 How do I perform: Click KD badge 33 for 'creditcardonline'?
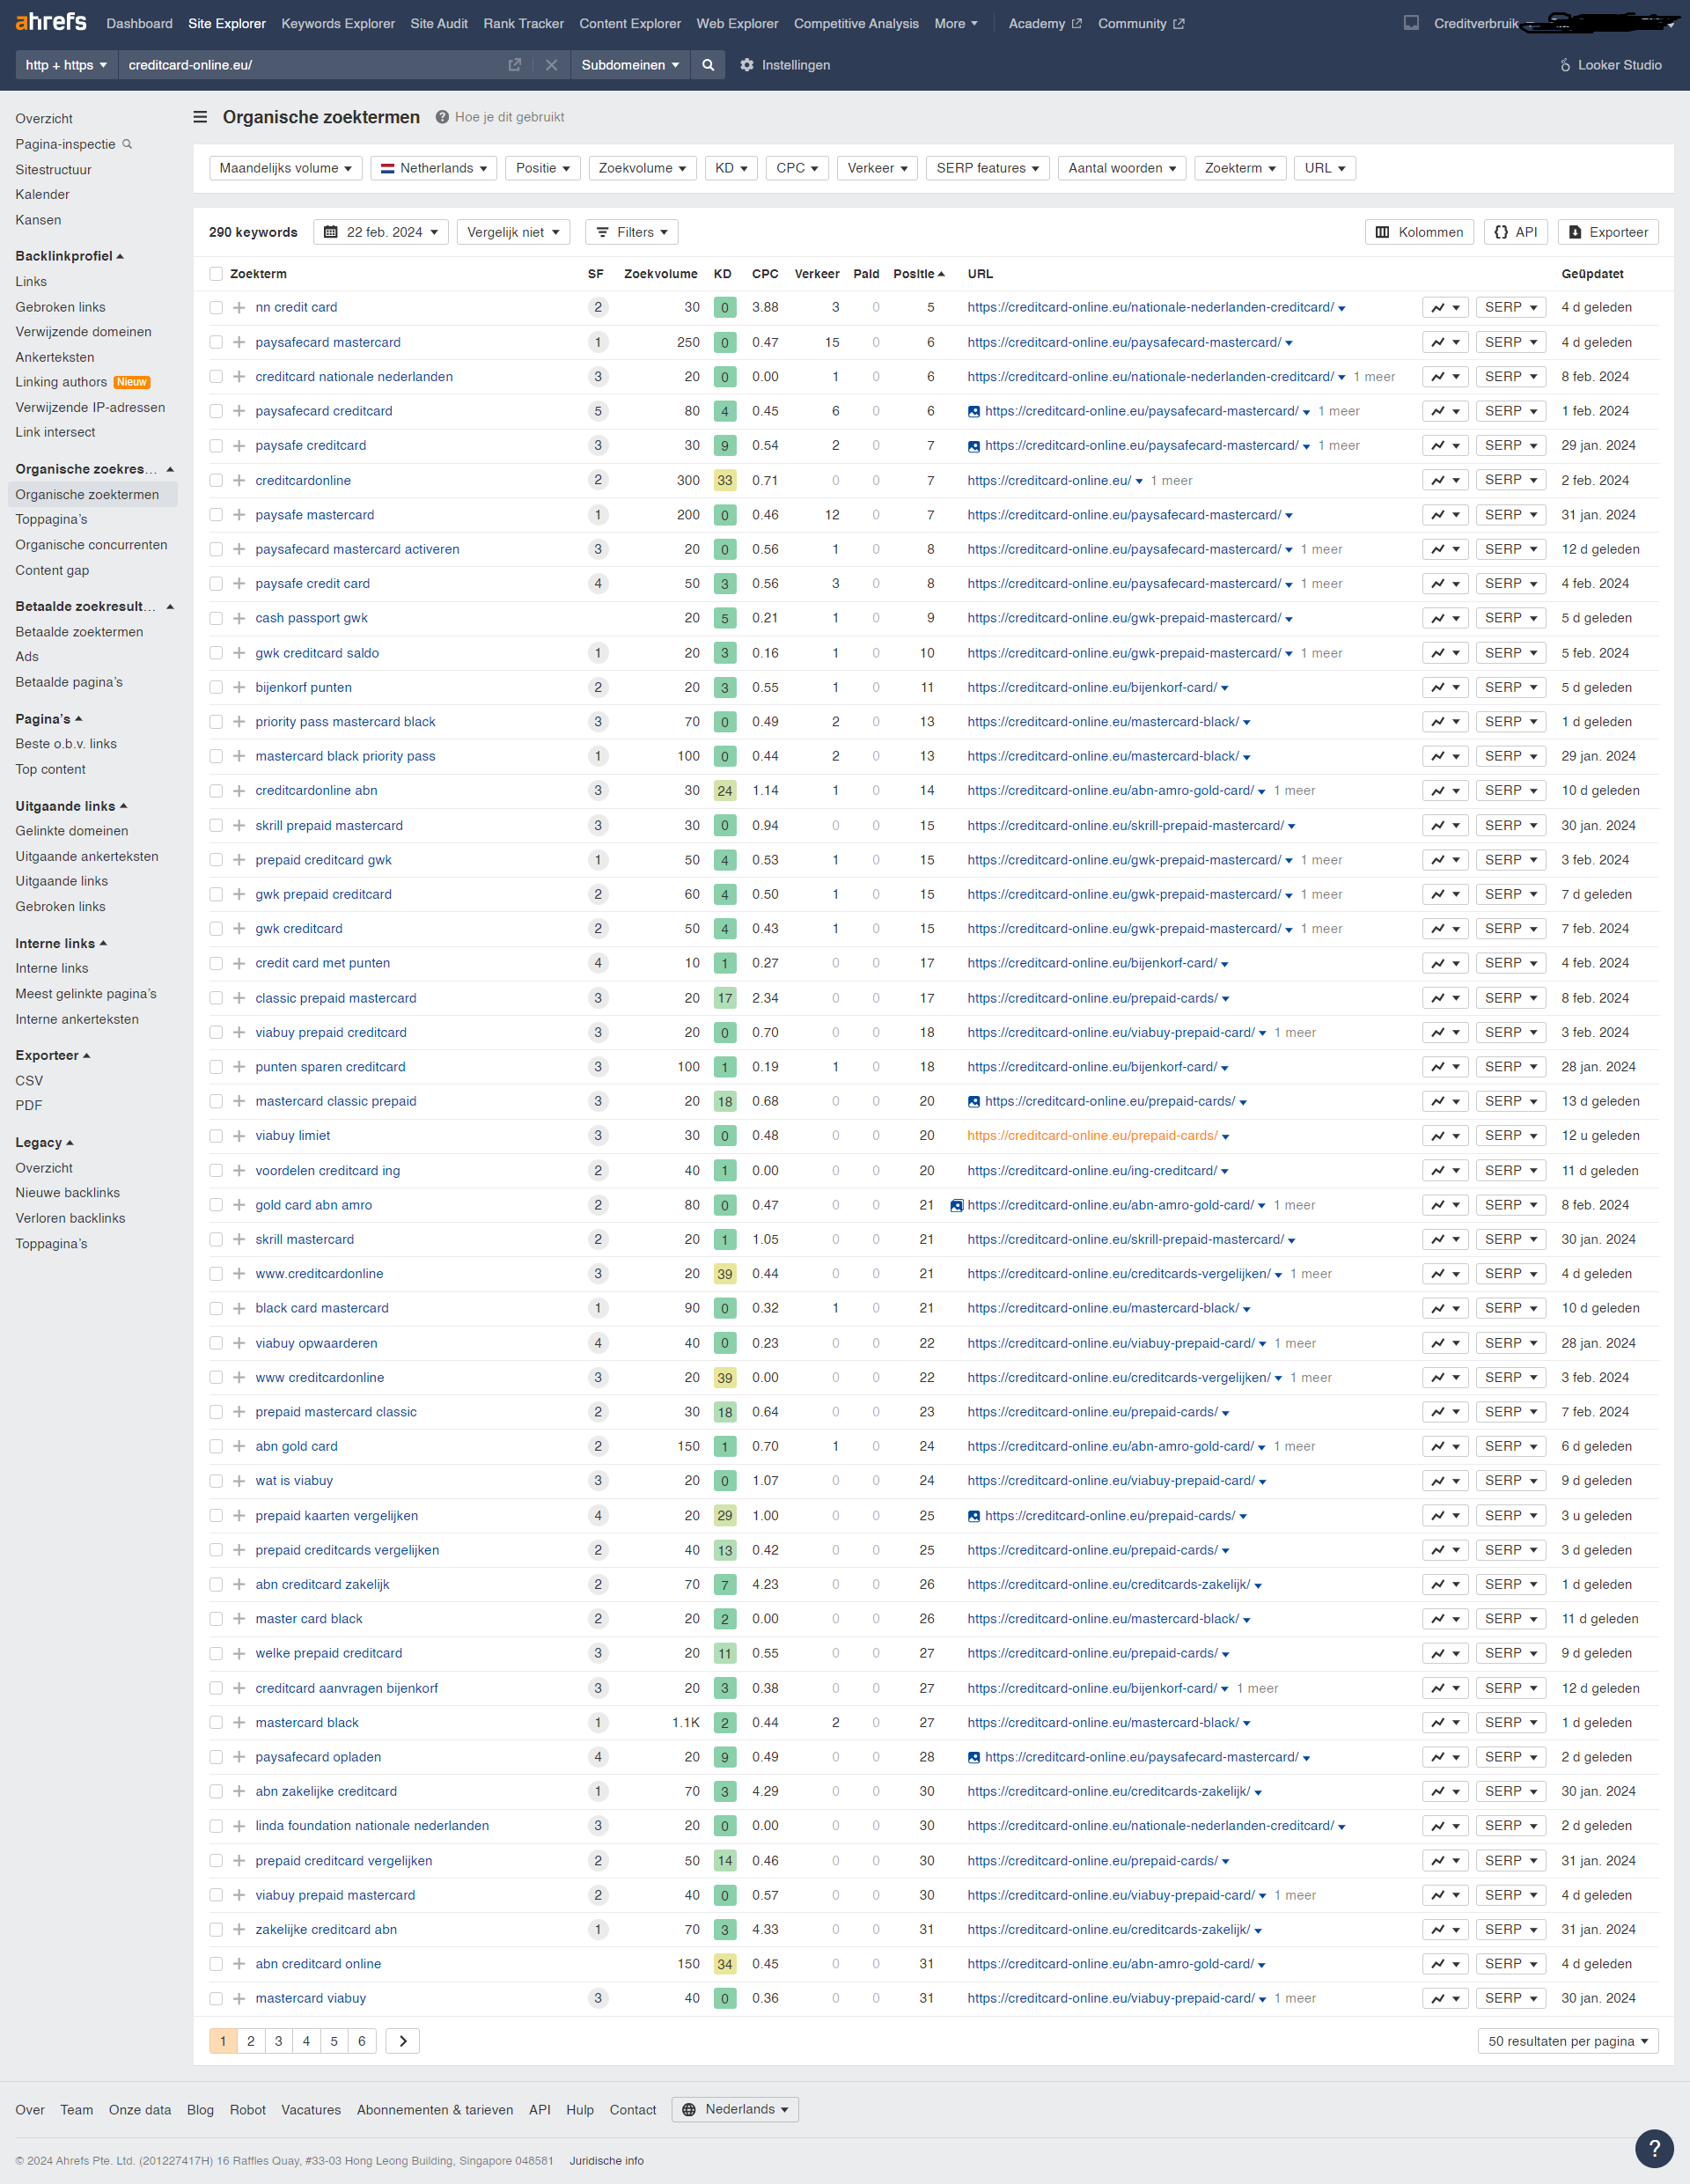point(725,480)
